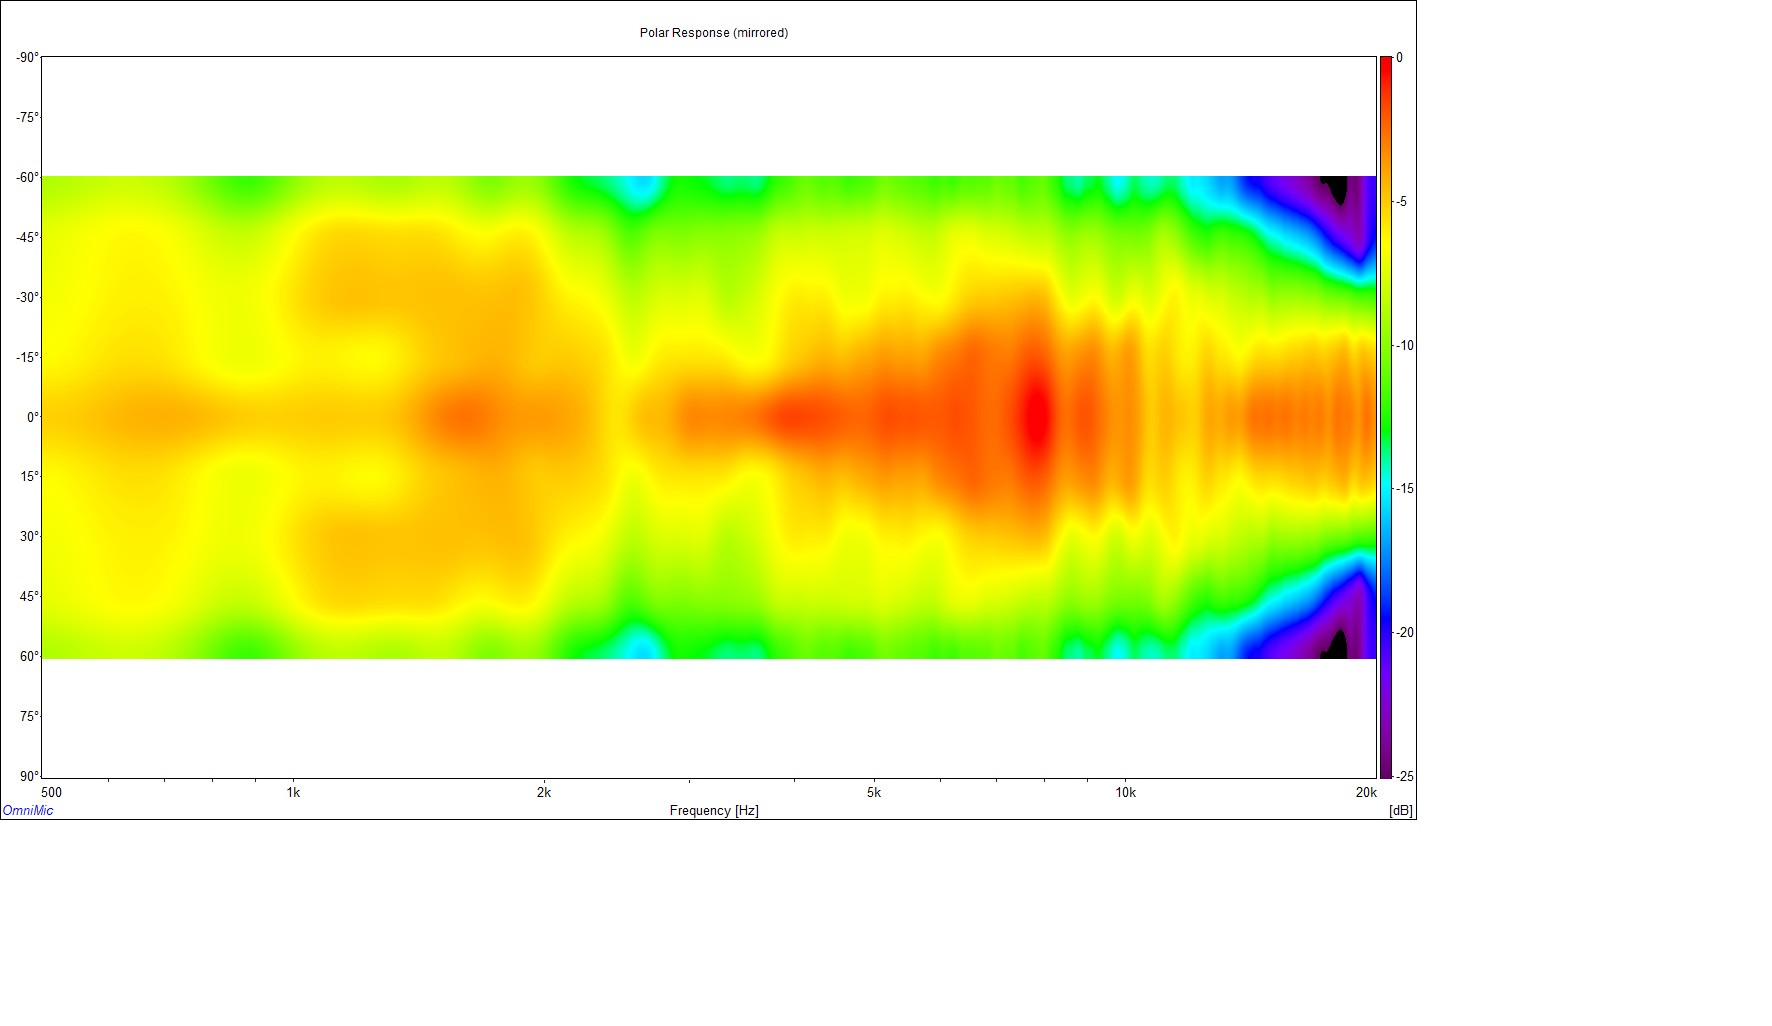Click the 500 frequency tick label

click(x=51, y=792)
